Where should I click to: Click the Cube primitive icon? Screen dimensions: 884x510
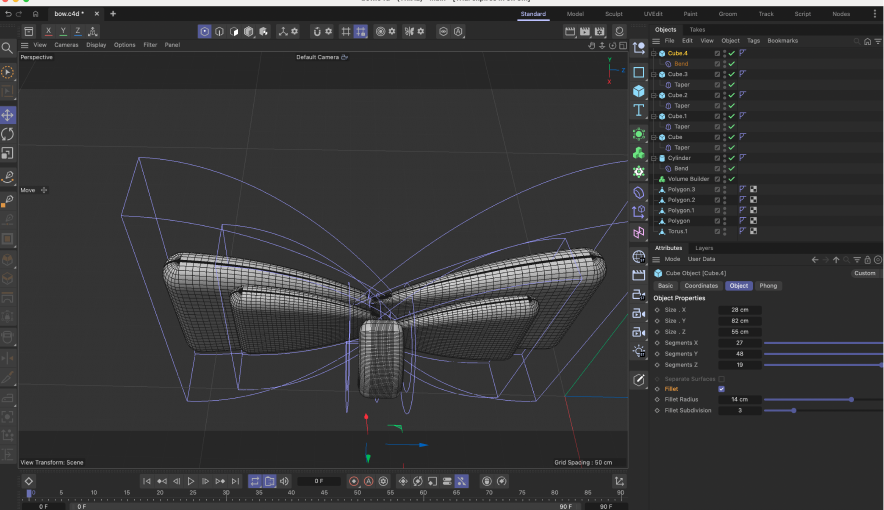pos(639,91)
